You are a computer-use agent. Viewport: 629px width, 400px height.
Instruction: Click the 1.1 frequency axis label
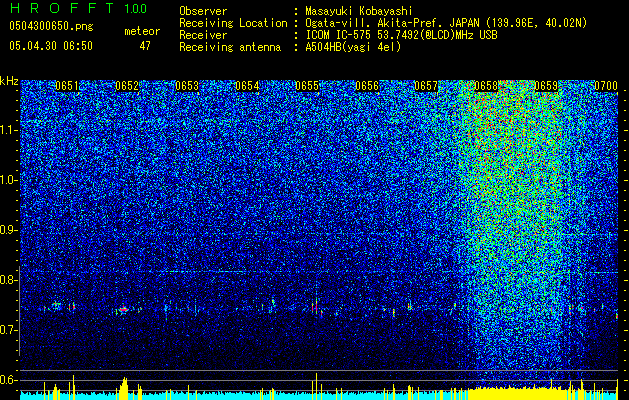[8, 130]
